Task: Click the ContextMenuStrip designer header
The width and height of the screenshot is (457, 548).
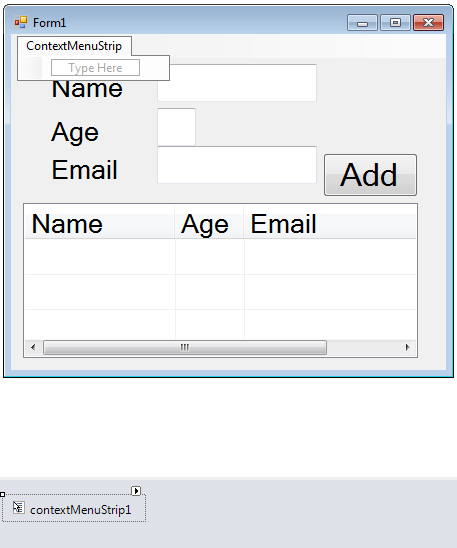Action: (x=74, y=46)
